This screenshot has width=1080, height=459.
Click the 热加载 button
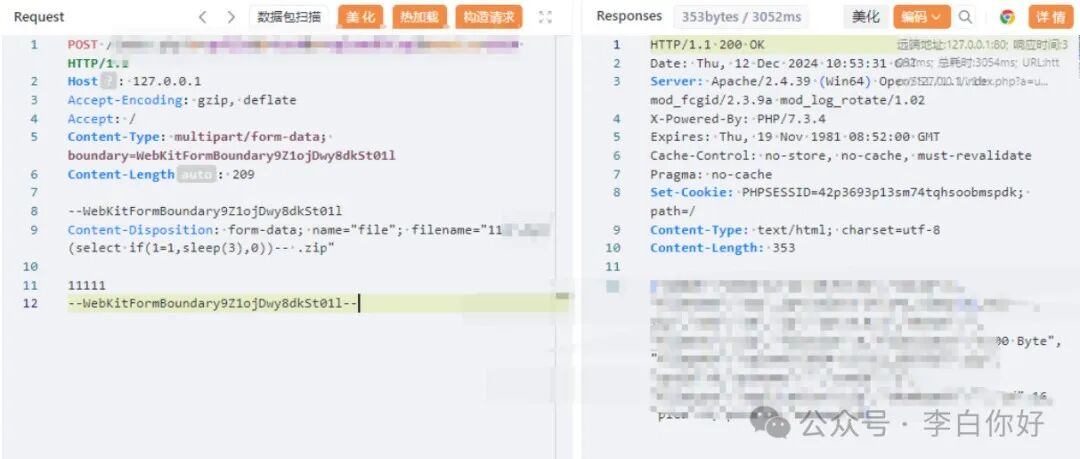419,17
